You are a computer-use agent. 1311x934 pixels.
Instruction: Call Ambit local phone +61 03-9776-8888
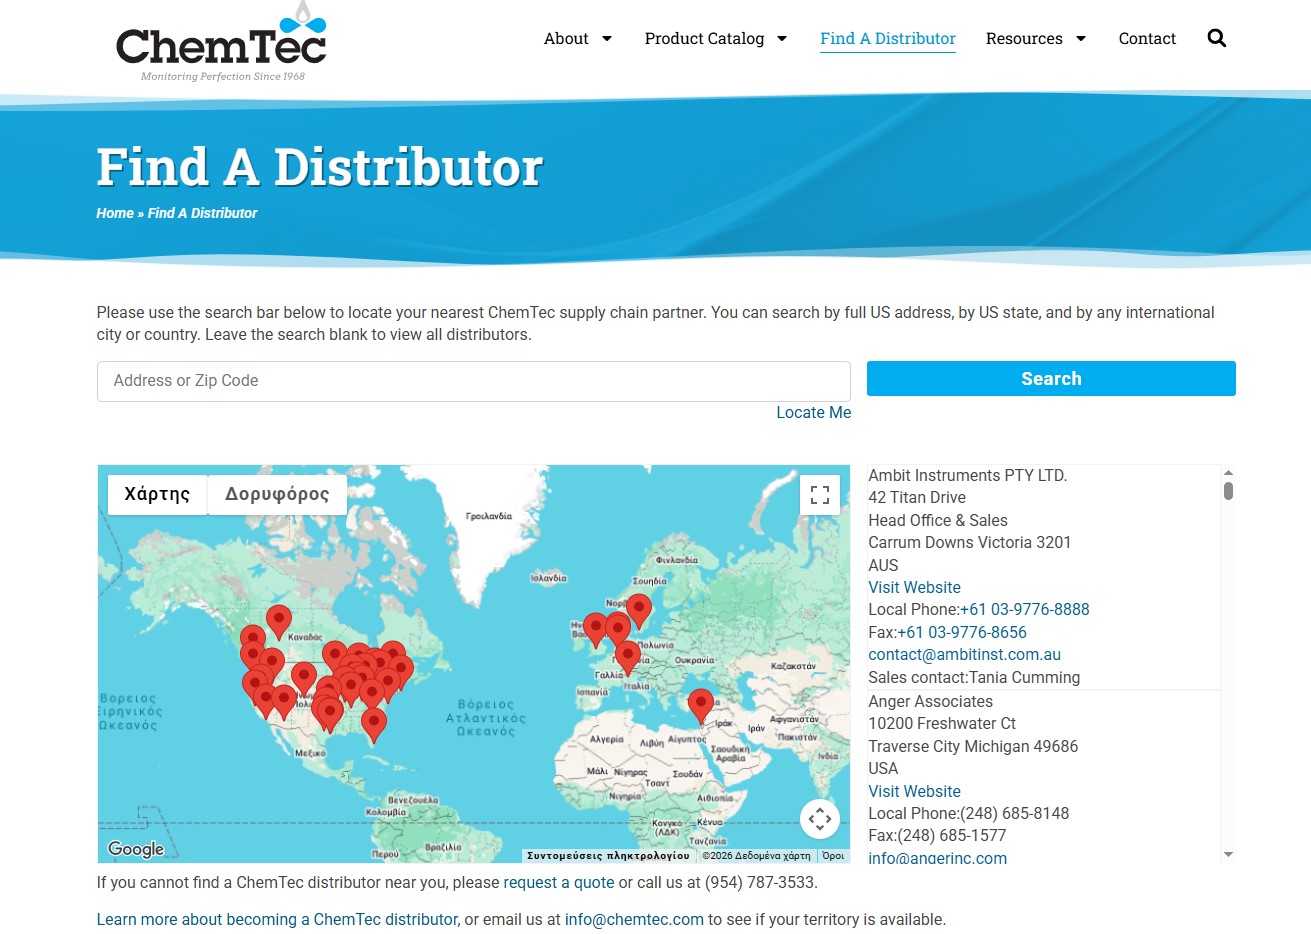[1024, 610]
